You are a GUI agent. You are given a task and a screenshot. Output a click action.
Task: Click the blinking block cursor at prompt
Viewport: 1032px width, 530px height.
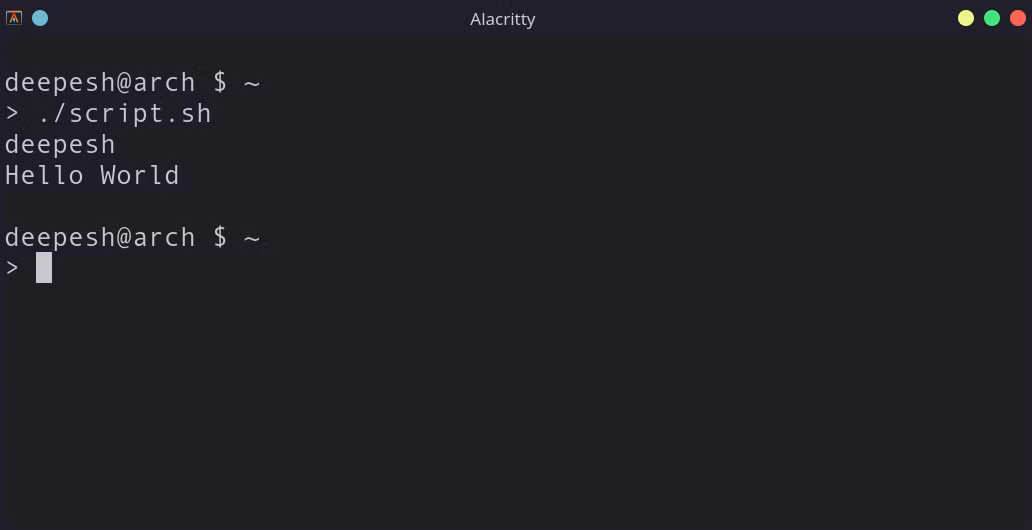tap(44, 267)
